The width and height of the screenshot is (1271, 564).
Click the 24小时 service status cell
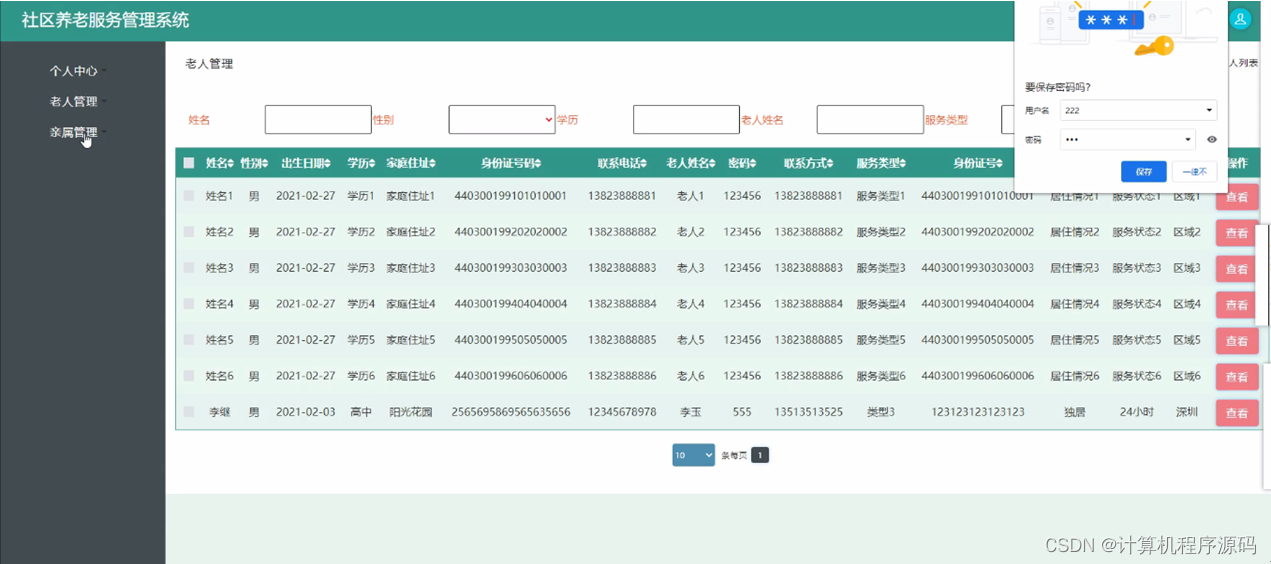point(1136,412)
